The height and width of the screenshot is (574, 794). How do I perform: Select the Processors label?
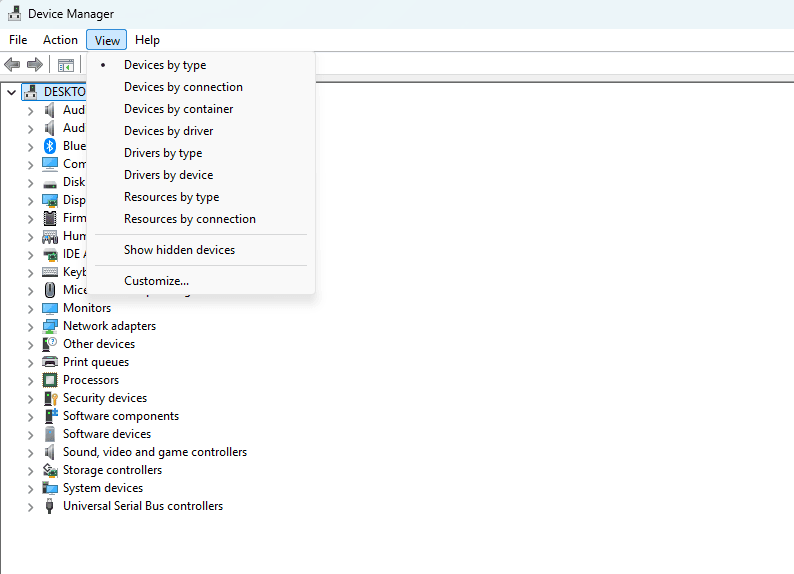pyautogui.click(x=91, y=380)
